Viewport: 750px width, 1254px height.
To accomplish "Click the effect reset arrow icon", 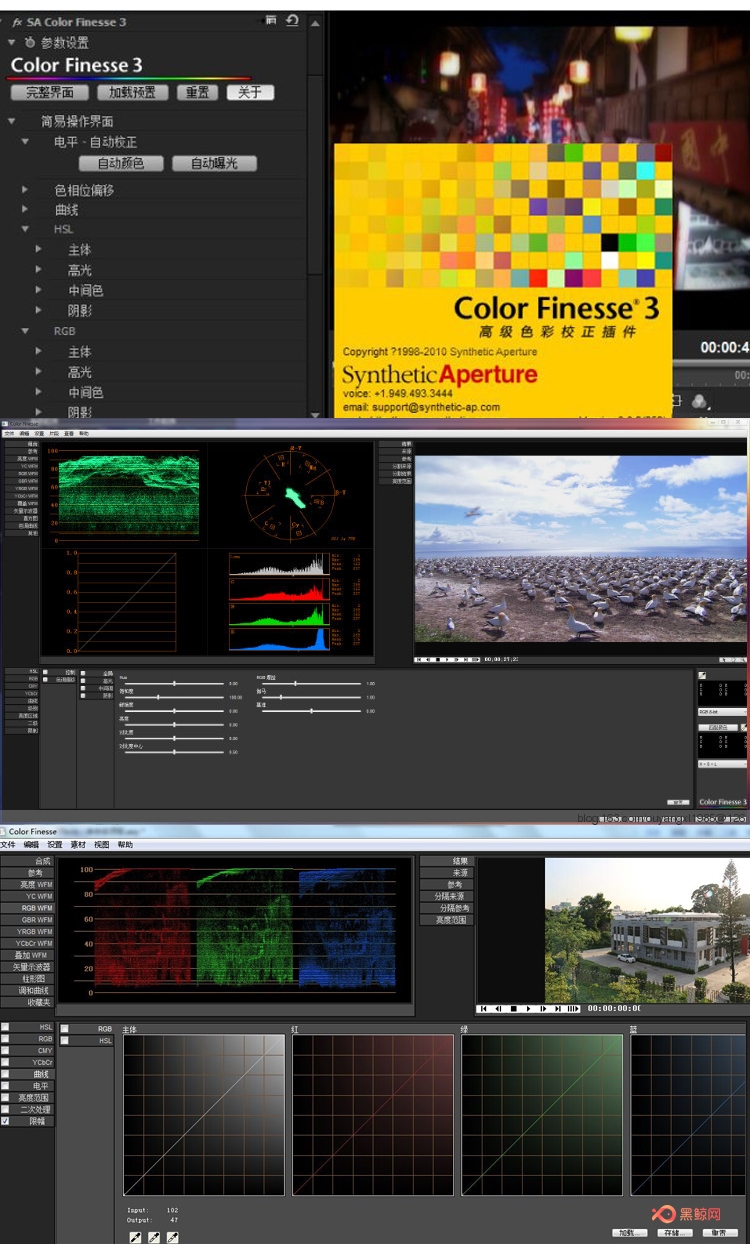I will coord(292,20).
